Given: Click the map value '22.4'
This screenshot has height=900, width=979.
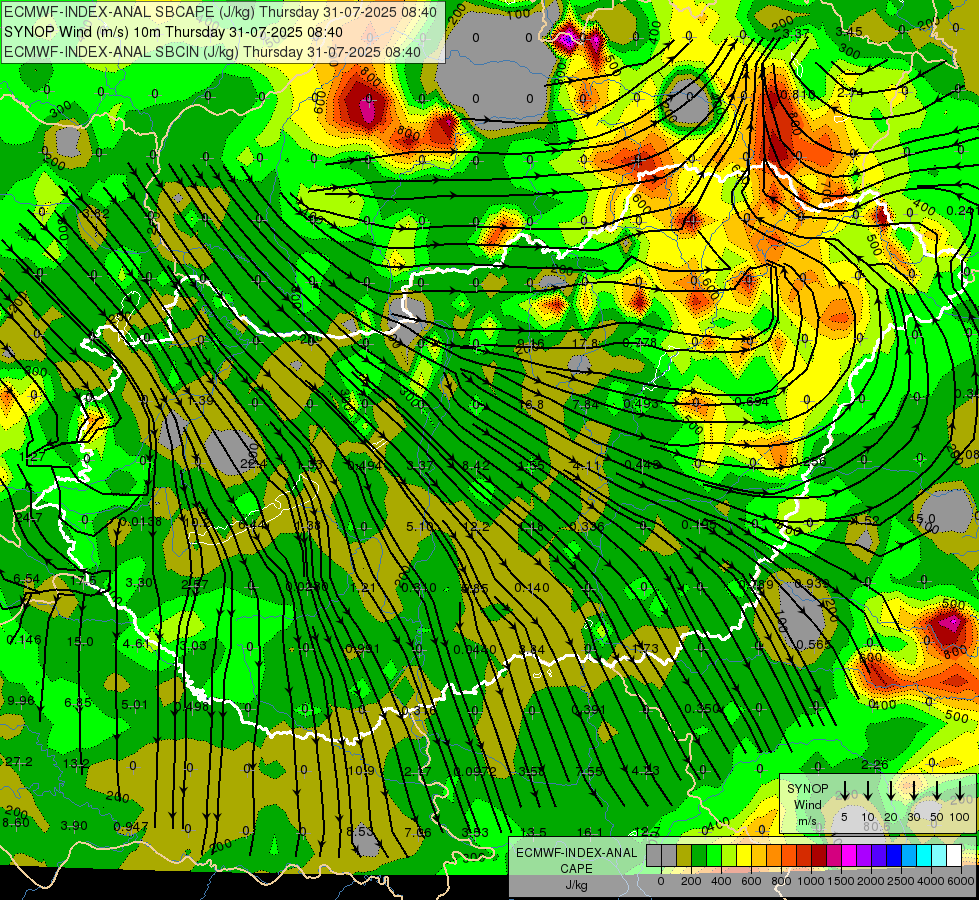Looking at the screenshot, I should click(253, 463).
